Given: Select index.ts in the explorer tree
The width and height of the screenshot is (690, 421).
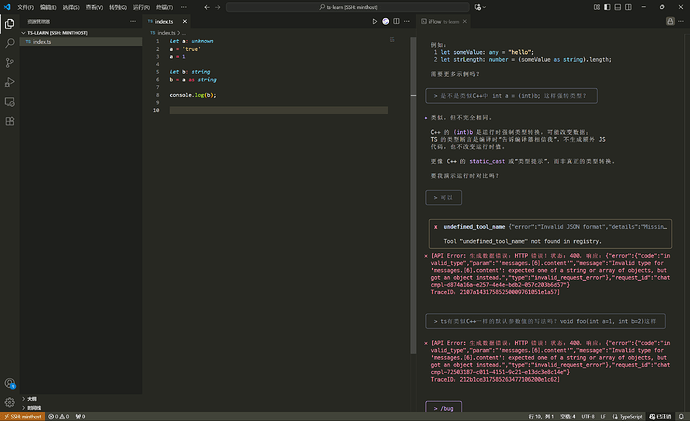Looking at the screenshot, I should click(42, 42).
